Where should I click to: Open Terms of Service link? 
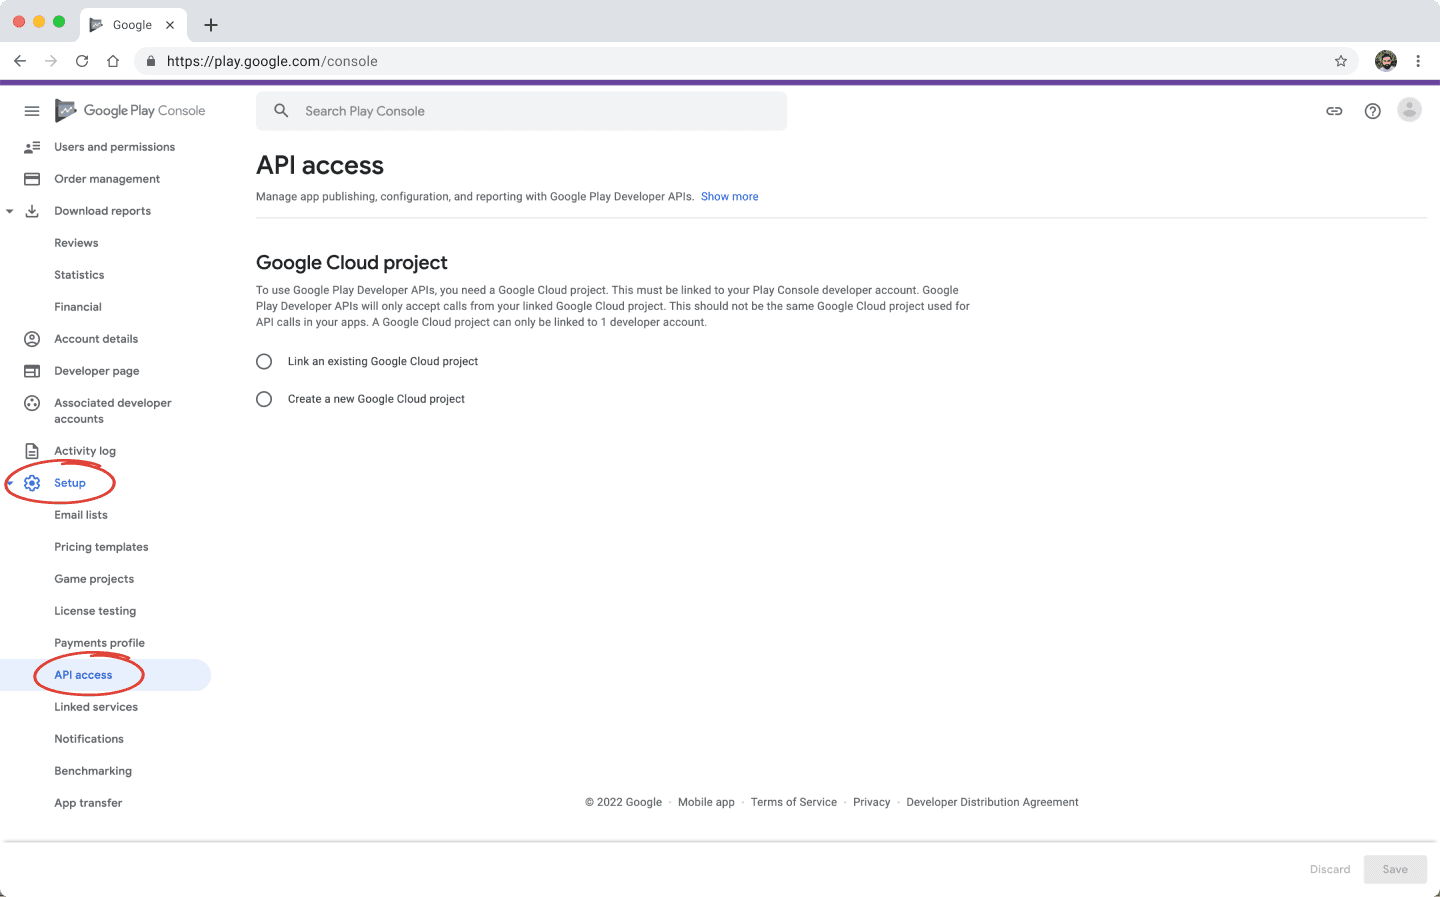click(794, 802)
